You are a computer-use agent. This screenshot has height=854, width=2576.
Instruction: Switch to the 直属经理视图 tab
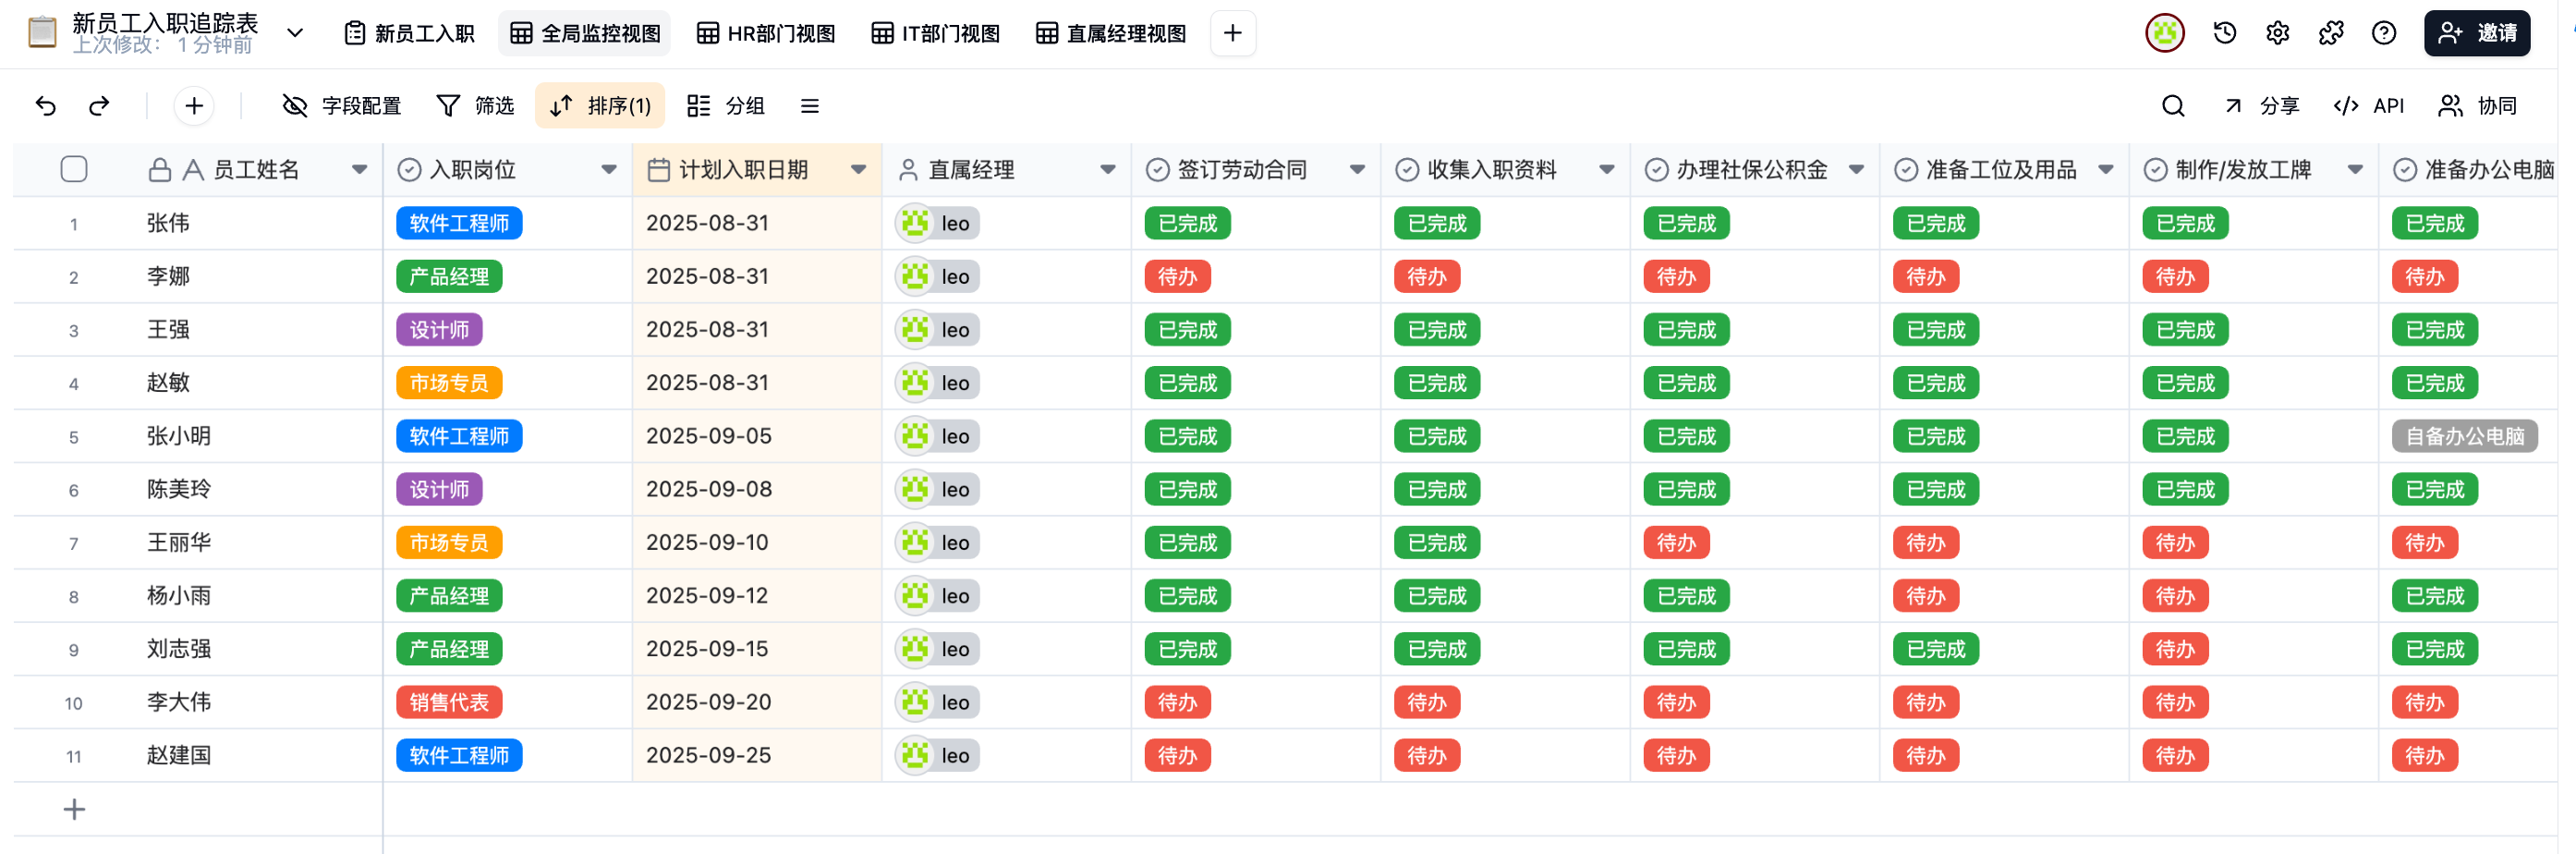[x=1111, y=33]
